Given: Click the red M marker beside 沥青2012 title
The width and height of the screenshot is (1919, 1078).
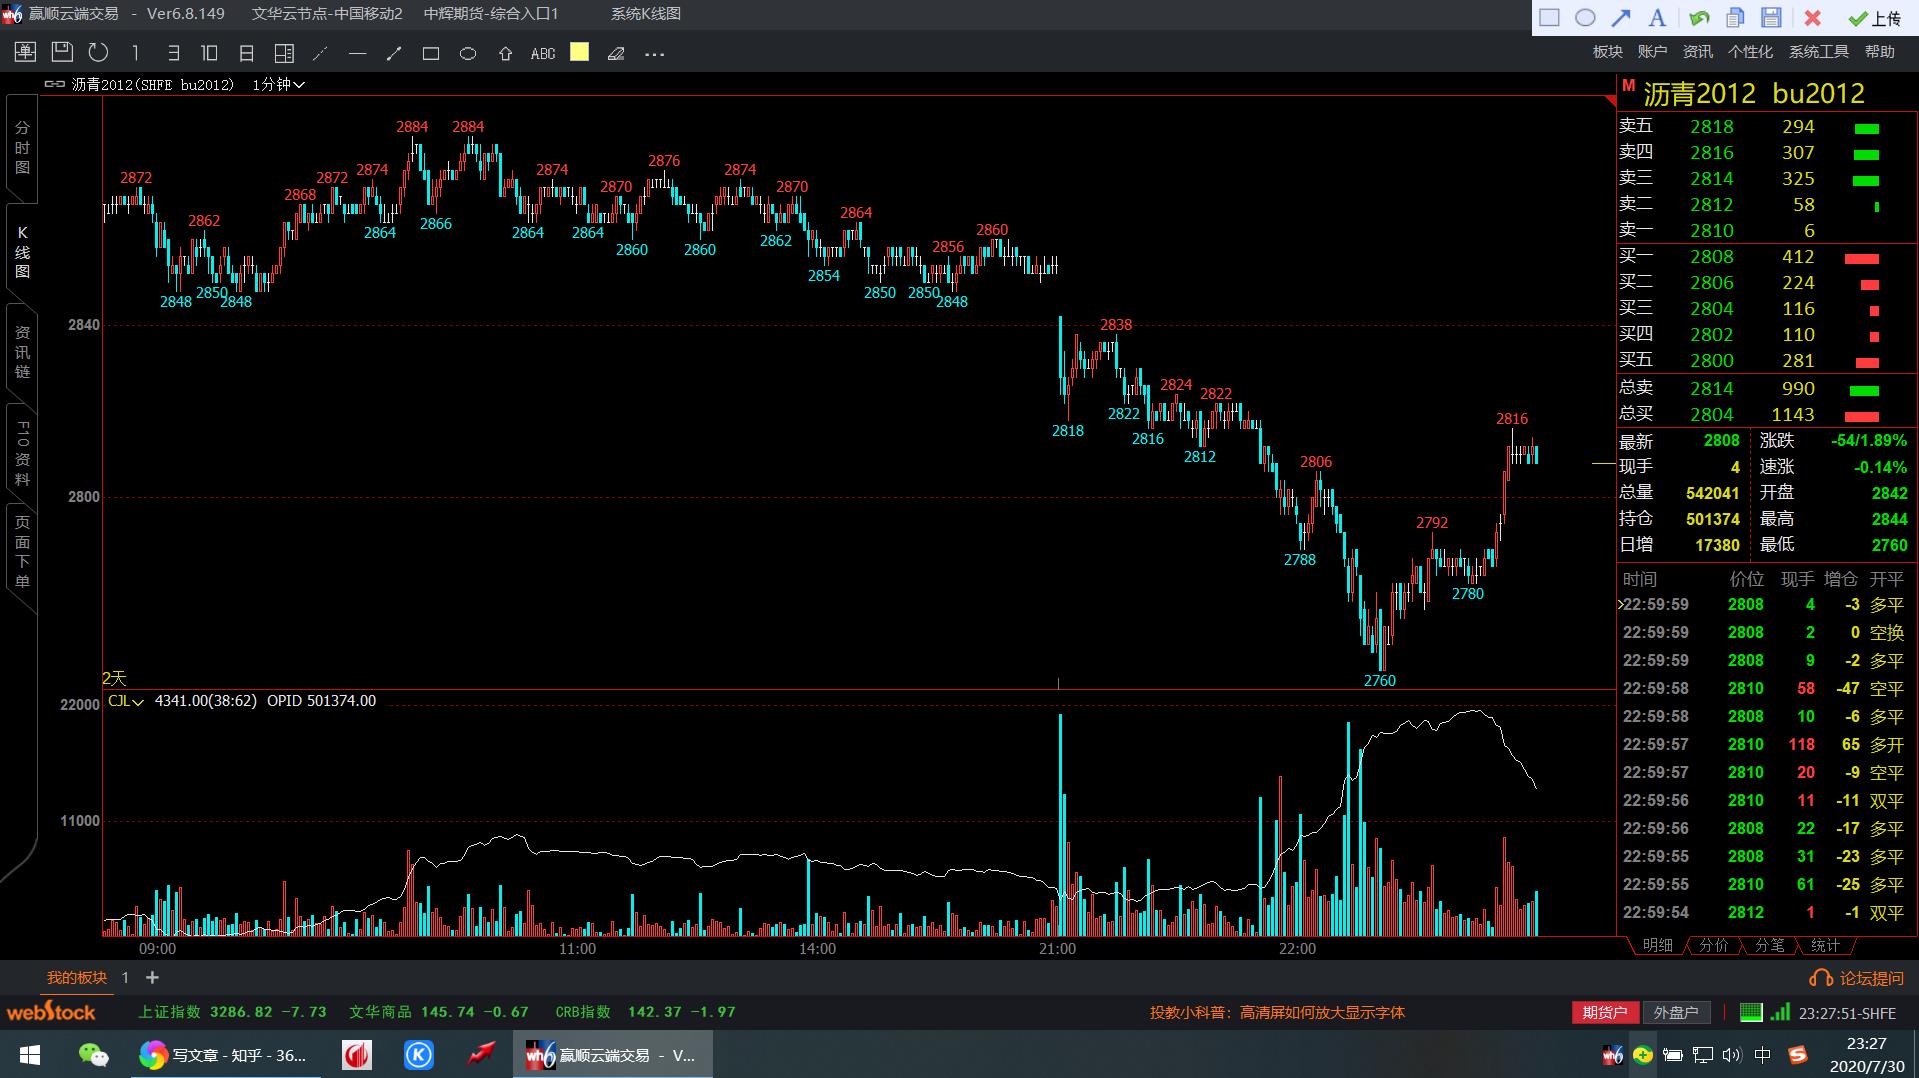Looking at the screenshot, I should (x=1628, y=86).
